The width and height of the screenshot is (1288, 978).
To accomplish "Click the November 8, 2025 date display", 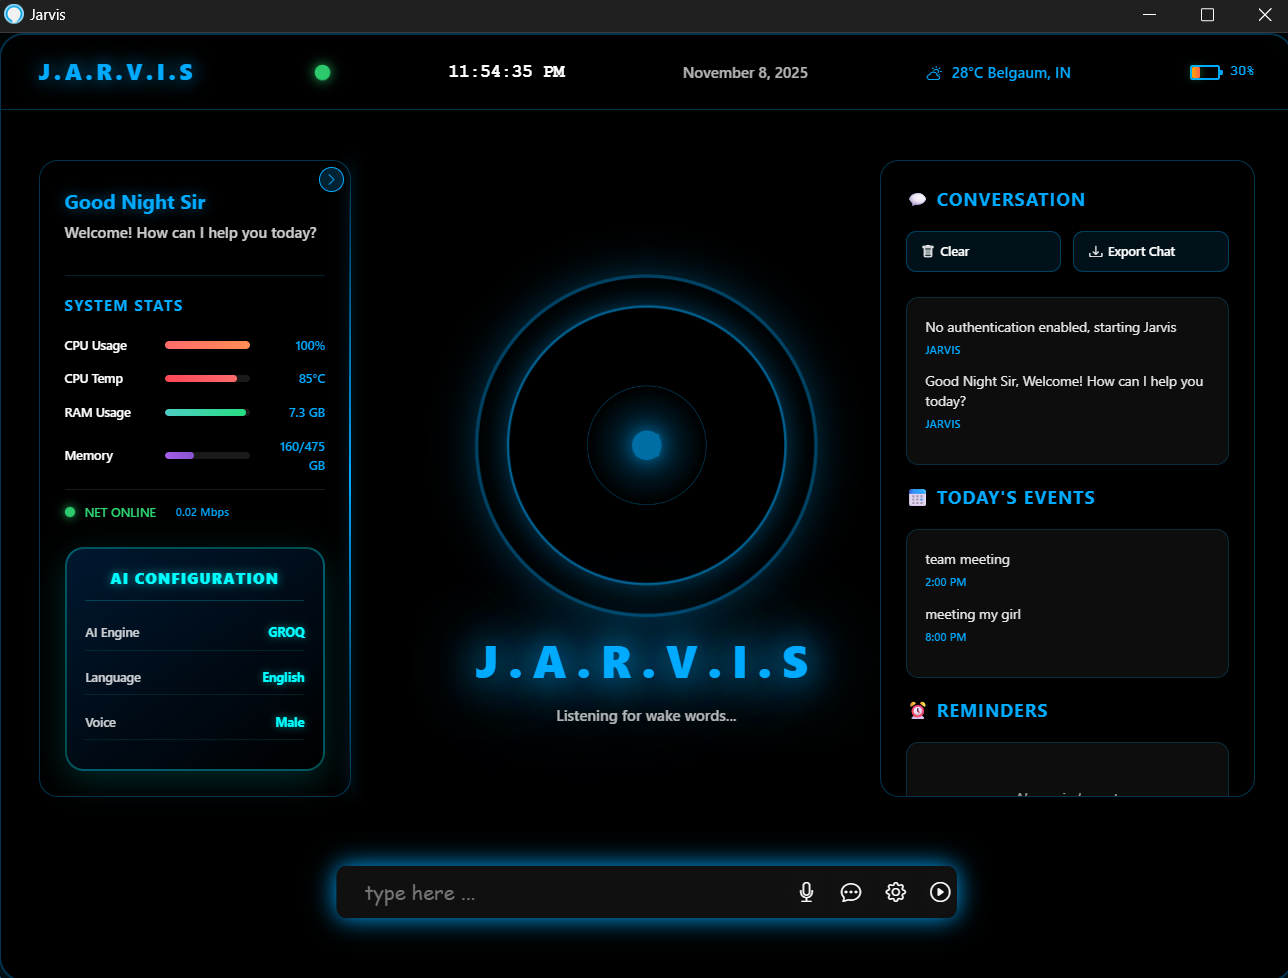I will [745, 72].
